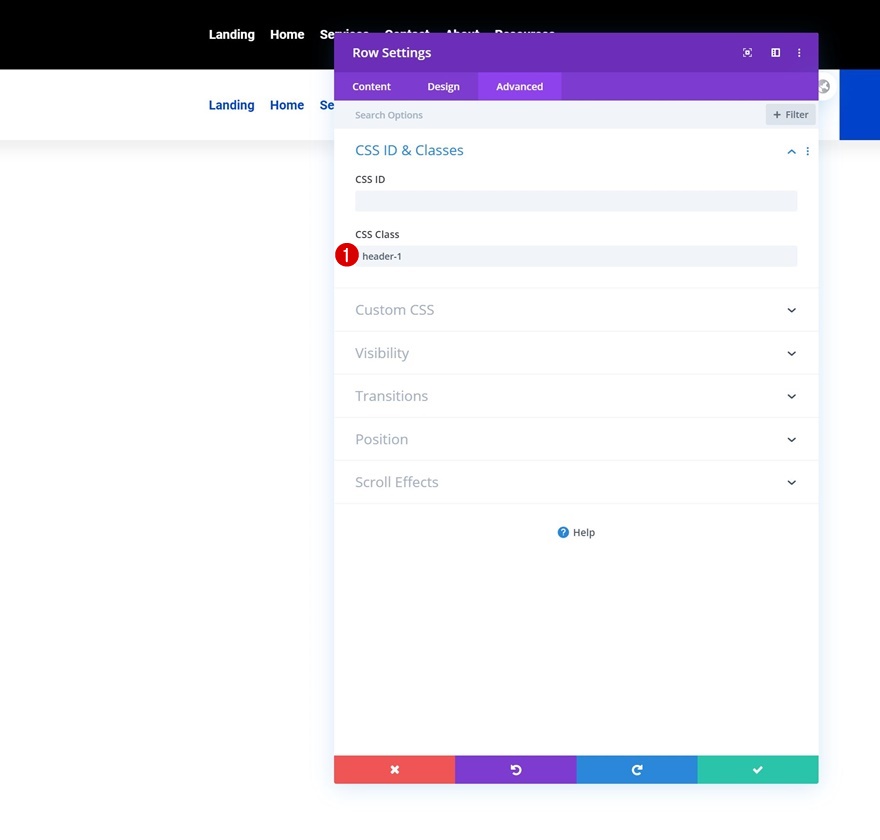Click inside the CSS ID input field
Screen dimensions: 880x840
(x=576, y=200)
